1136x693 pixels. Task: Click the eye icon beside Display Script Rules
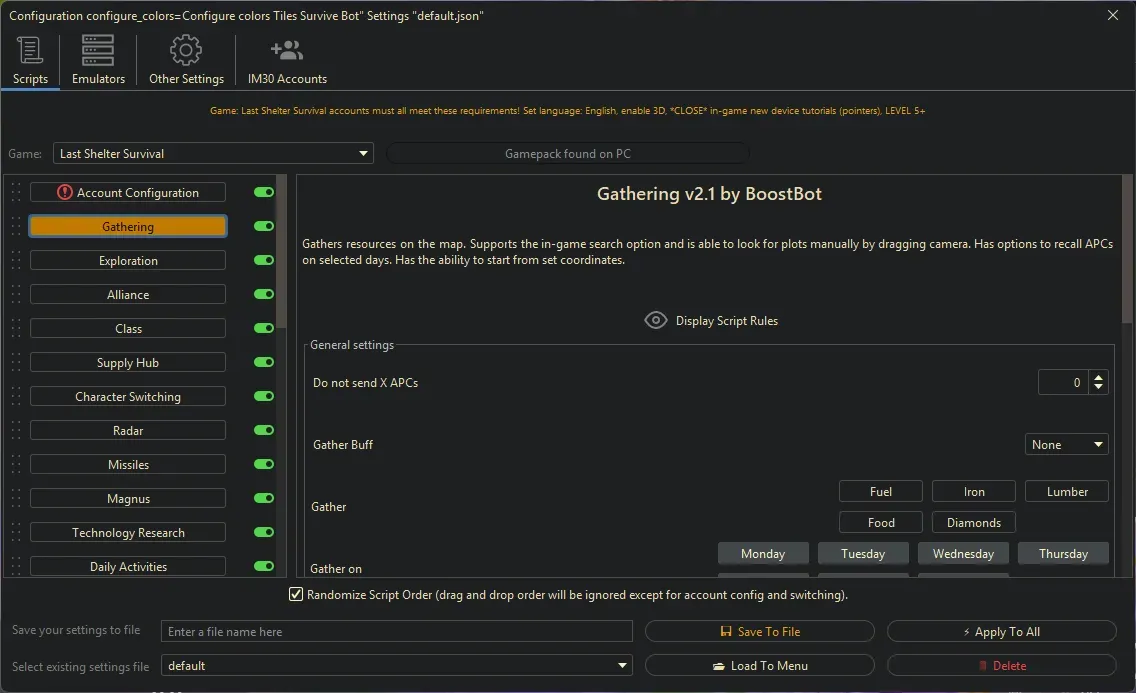point(656,320)
